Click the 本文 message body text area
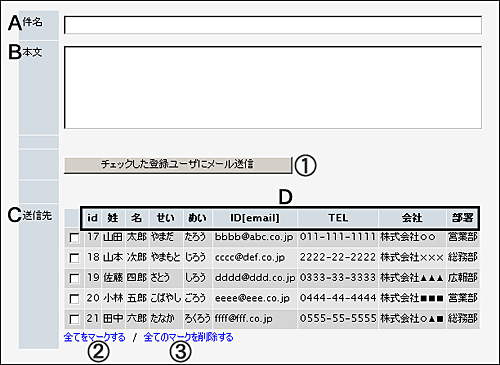The height and width of the screenshot is (365, 500). pos(273,87)
